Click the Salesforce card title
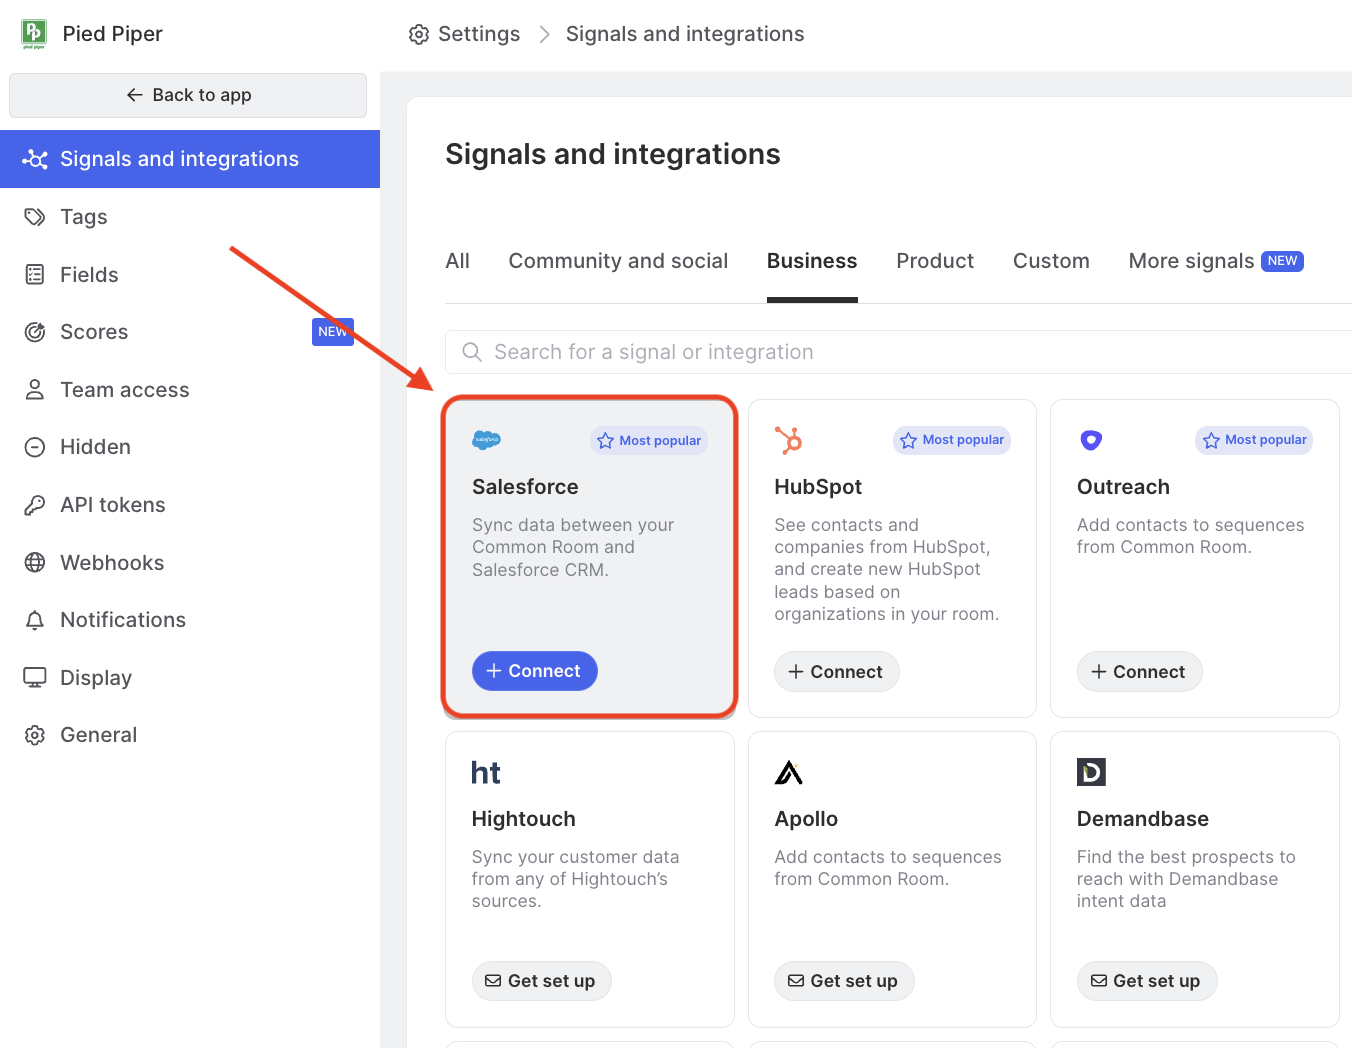Viewport: 1352px width, 1048px height. [525, 487]
